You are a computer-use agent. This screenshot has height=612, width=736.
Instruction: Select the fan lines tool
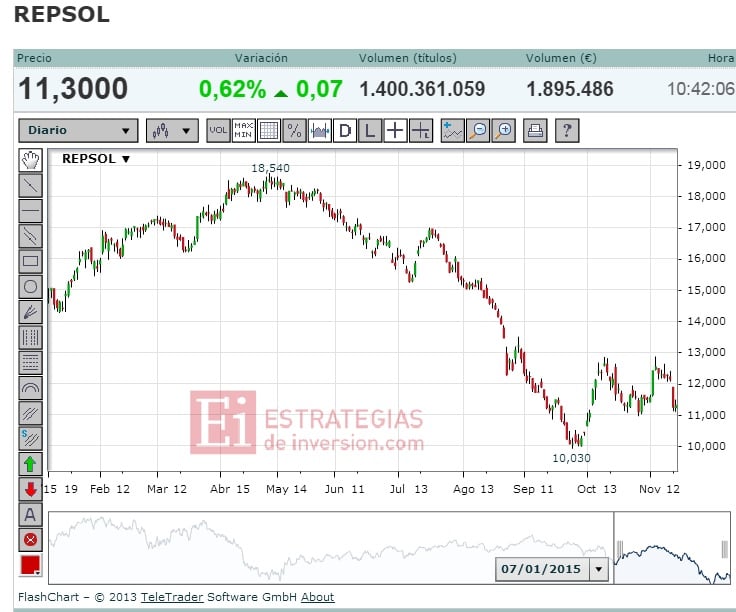coord(31,312)
